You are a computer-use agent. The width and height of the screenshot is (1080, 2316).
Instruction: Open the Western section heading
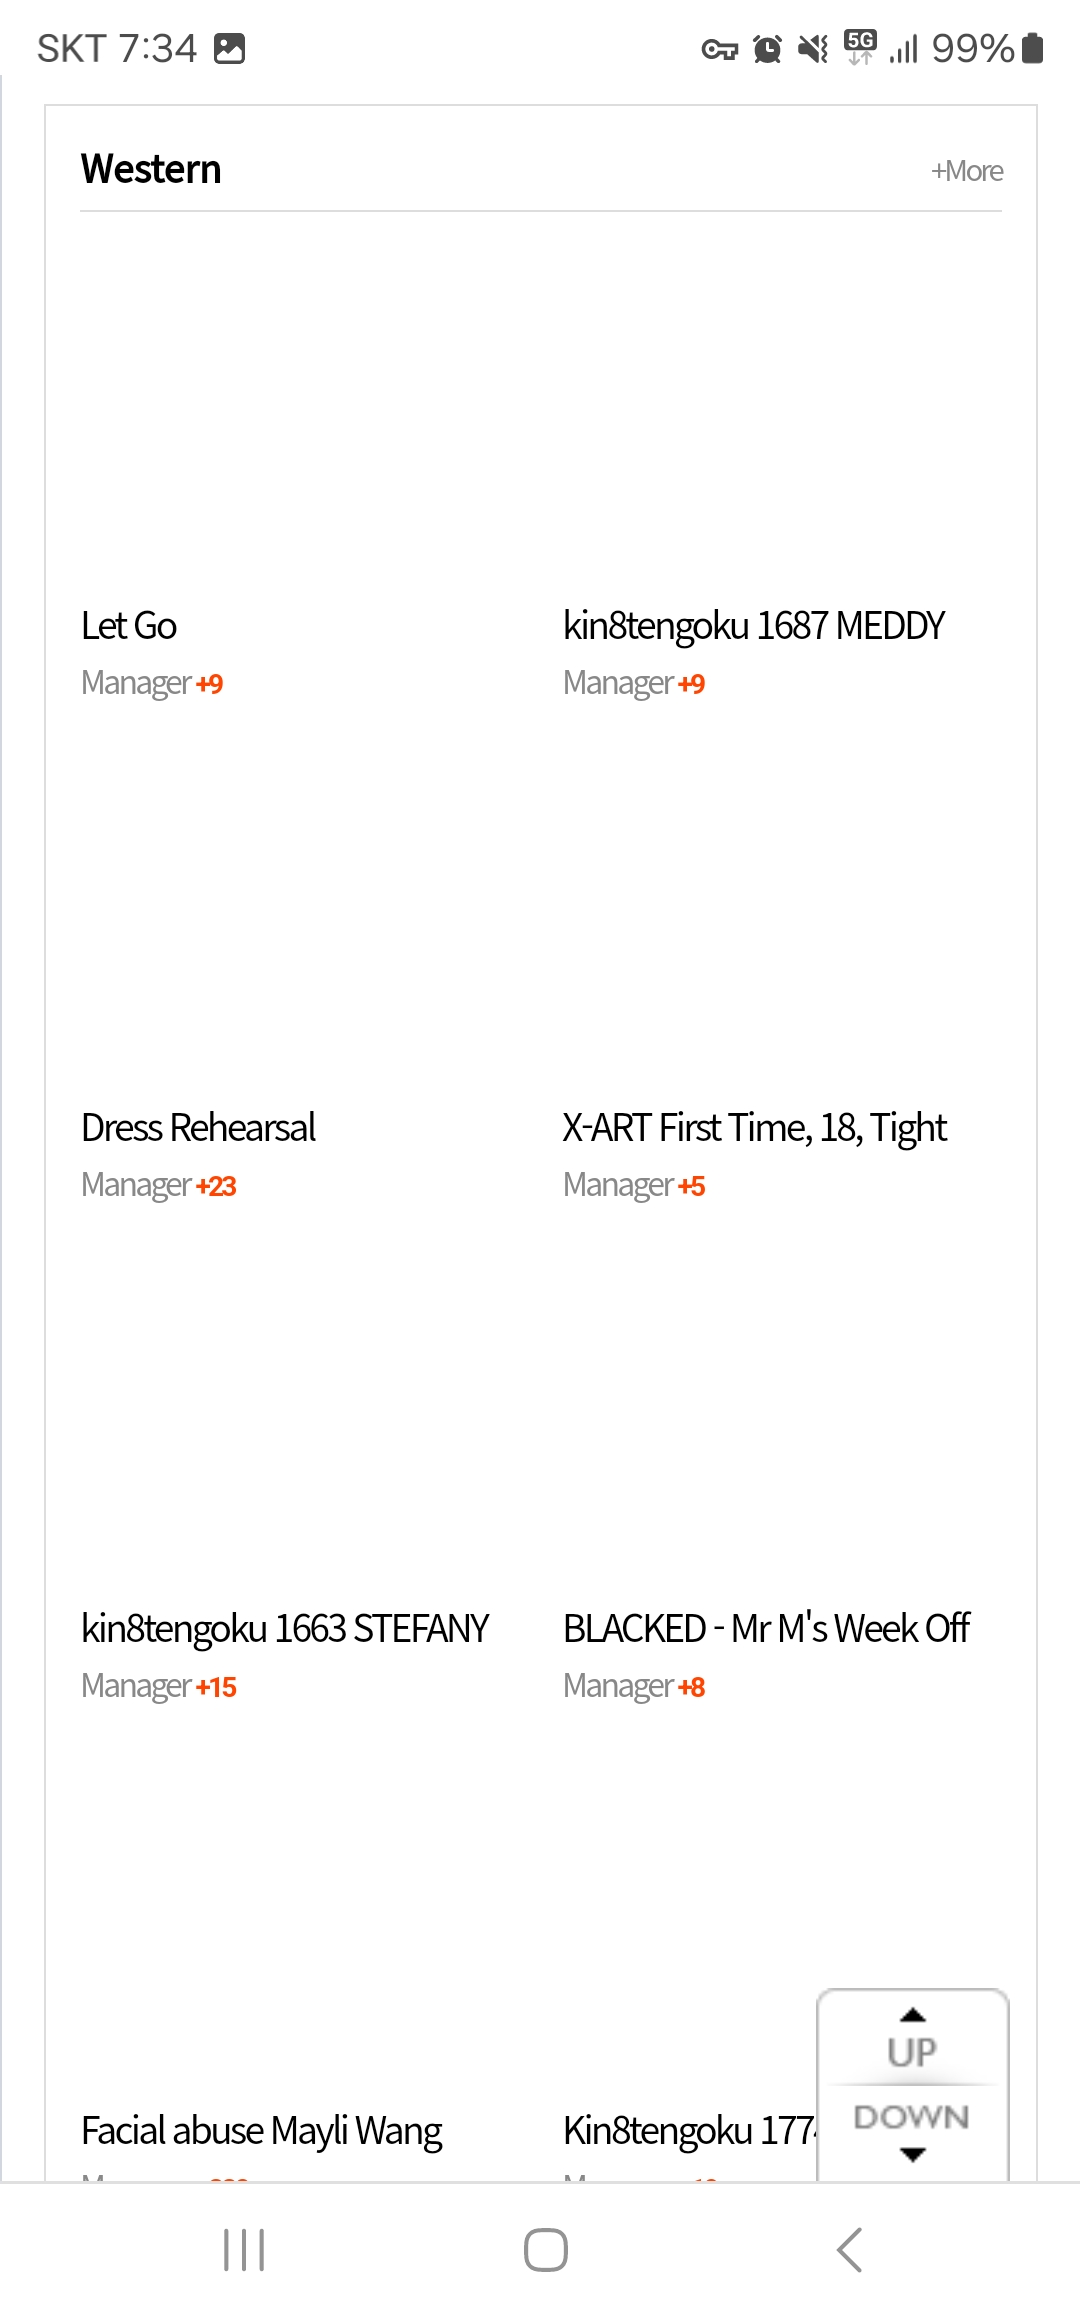(151, 169)
